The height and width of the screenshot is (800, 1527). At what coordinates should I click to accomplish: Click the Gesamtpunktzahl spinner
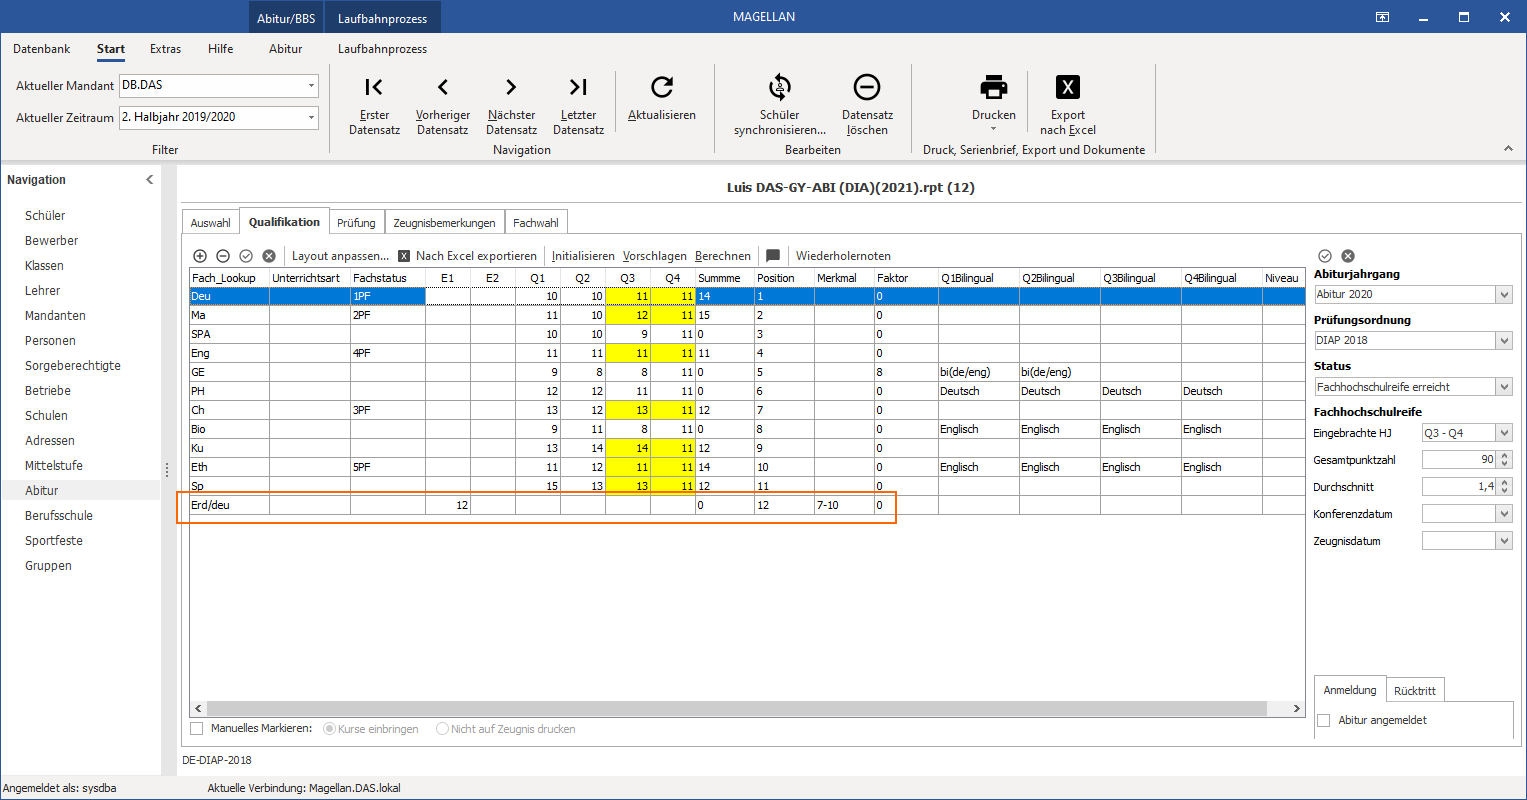tap(1505, 460)
